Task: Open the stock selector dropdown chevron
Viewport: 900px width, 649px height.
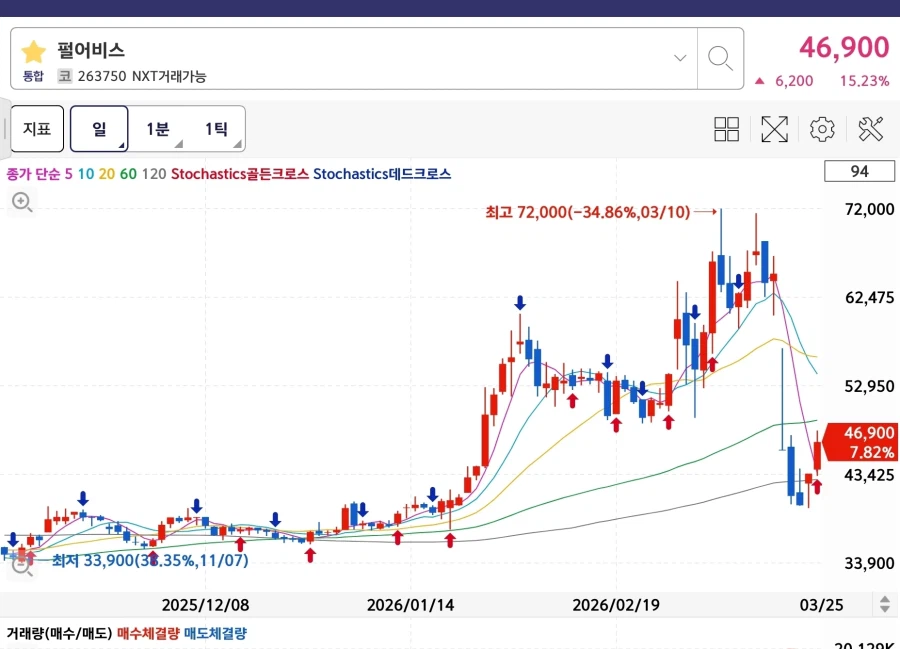Action: [679, 58]
